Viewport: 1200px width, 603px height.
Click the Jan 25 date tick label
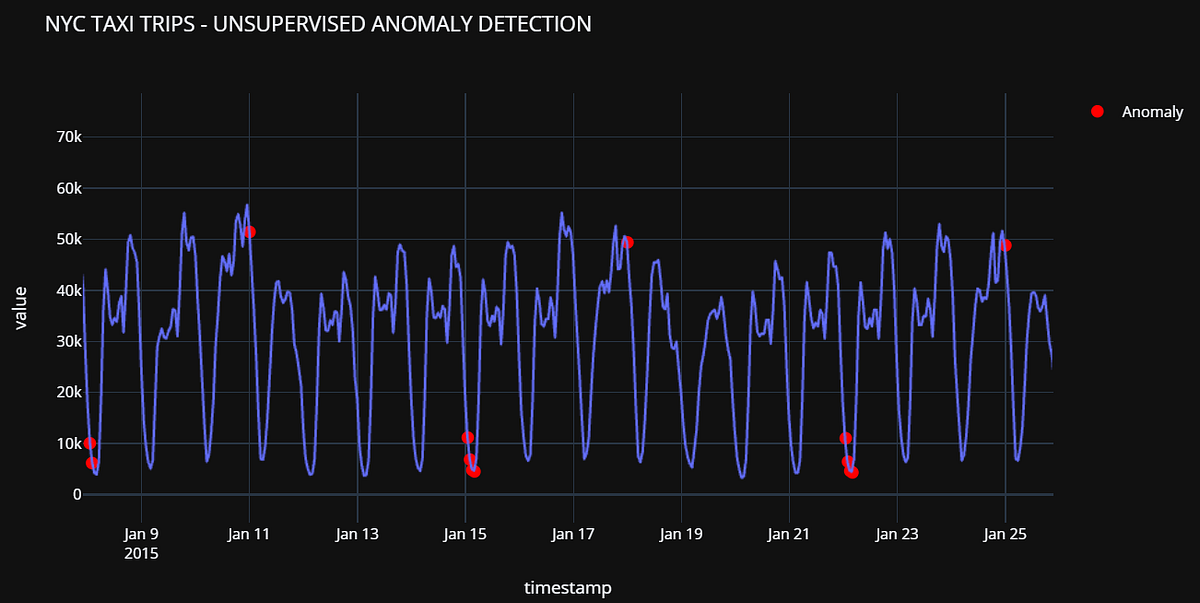(1004, 534)
